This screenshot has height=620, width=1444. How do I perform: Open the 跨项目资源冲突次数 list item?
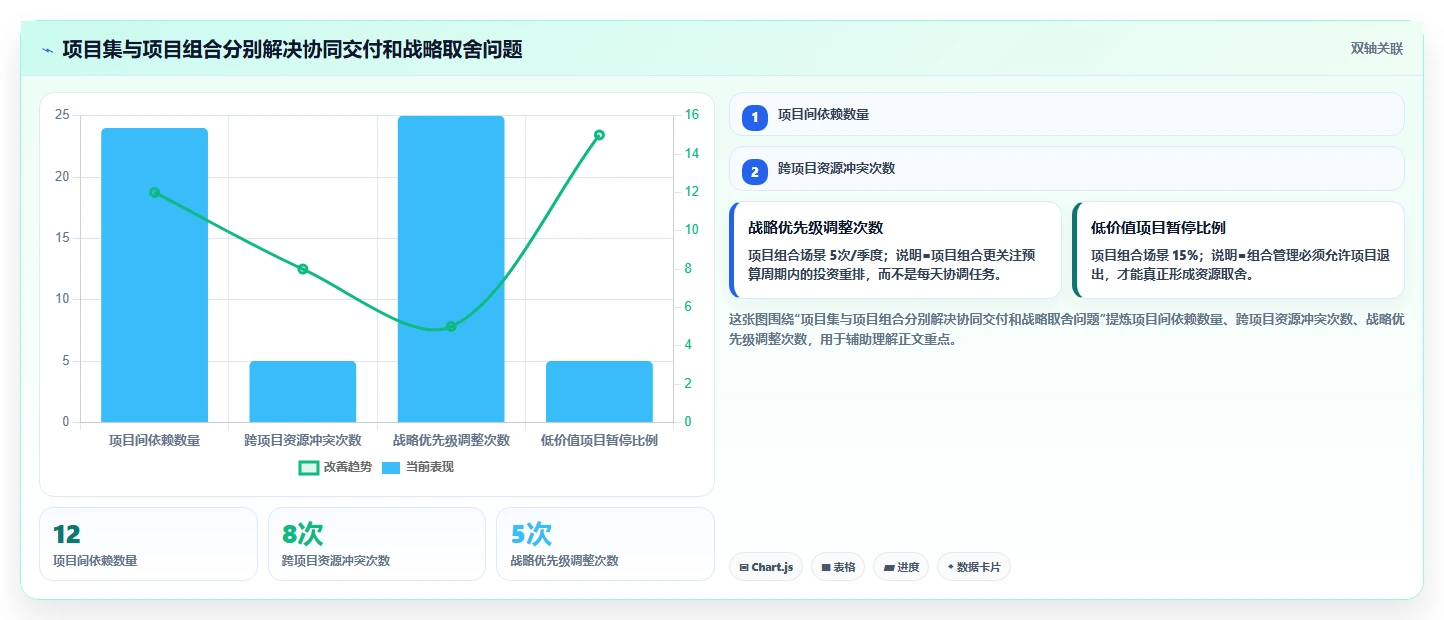1067,168
